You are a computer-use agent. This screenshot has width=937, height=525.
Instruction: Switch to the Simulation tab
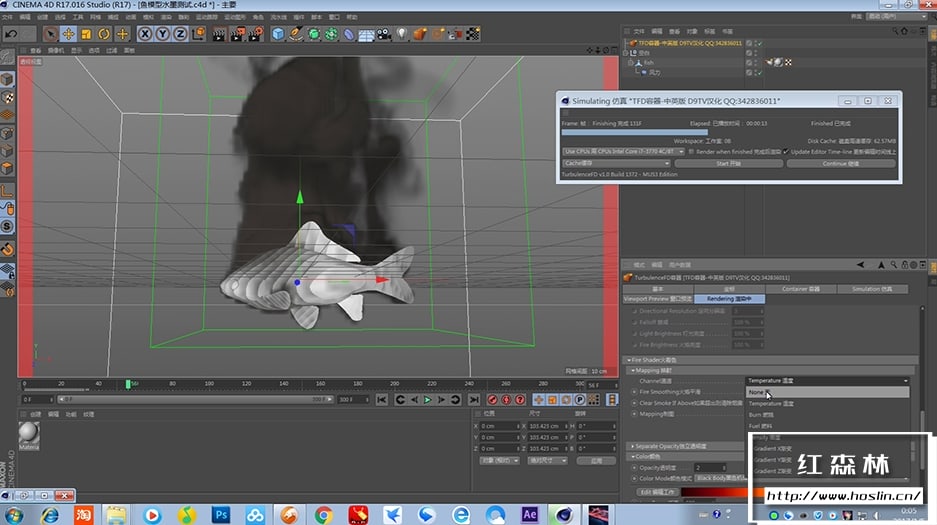872,289
